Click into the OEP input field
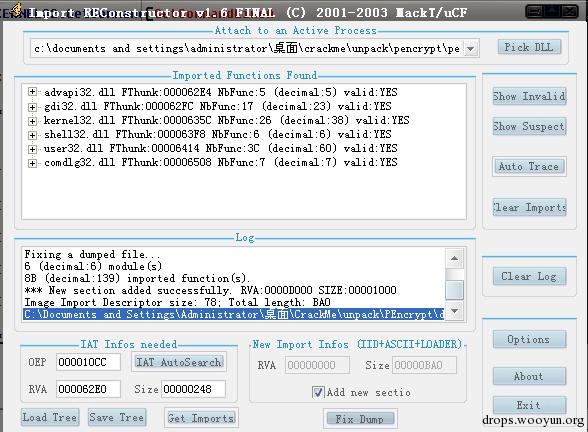 (88, 362)
